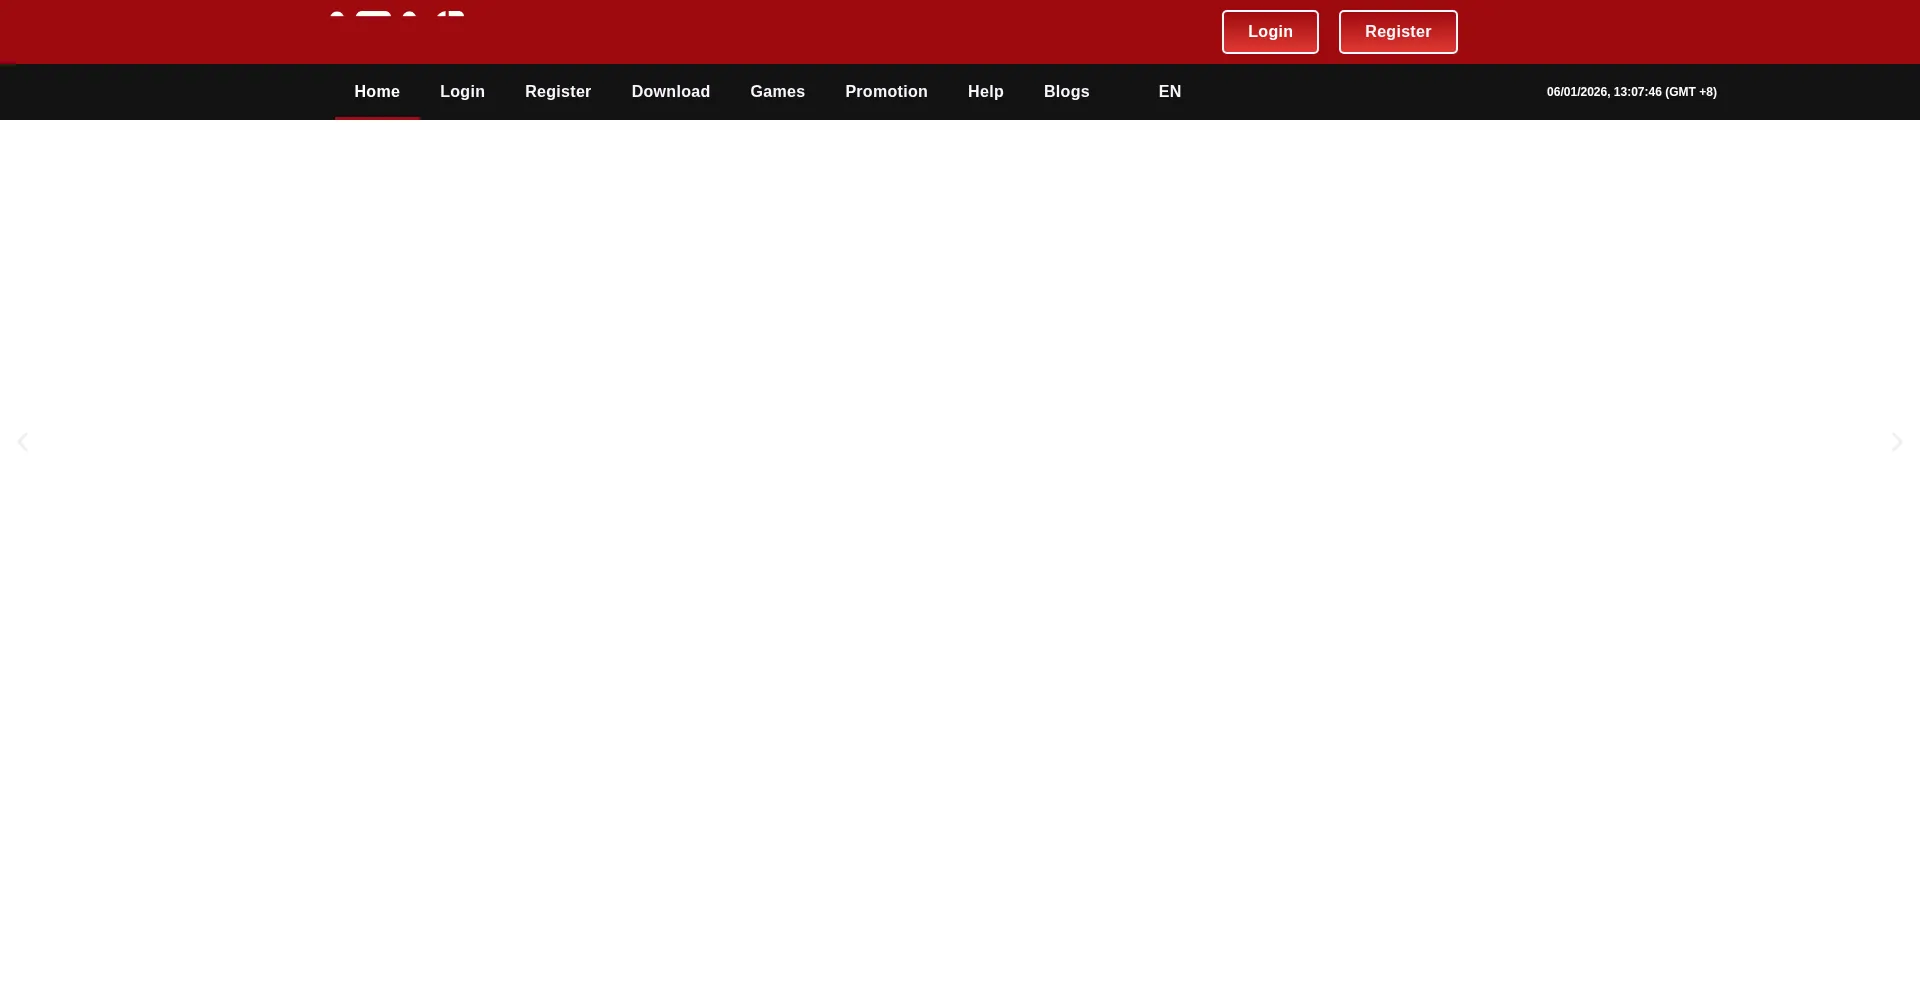This screenshot has height=993, width=1920.
Task: Click the GMT +8 timezone text
Action: click(1691, 92)
